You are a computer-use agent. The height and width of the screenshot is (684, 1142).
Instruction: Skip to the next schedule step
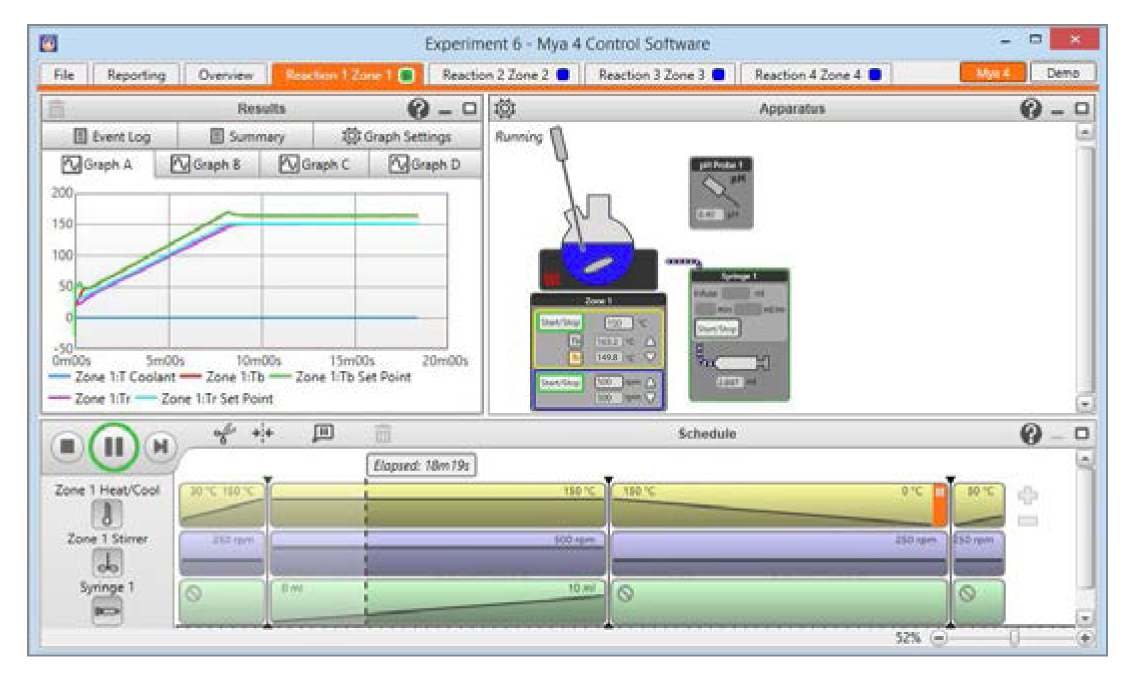point(160,446)
